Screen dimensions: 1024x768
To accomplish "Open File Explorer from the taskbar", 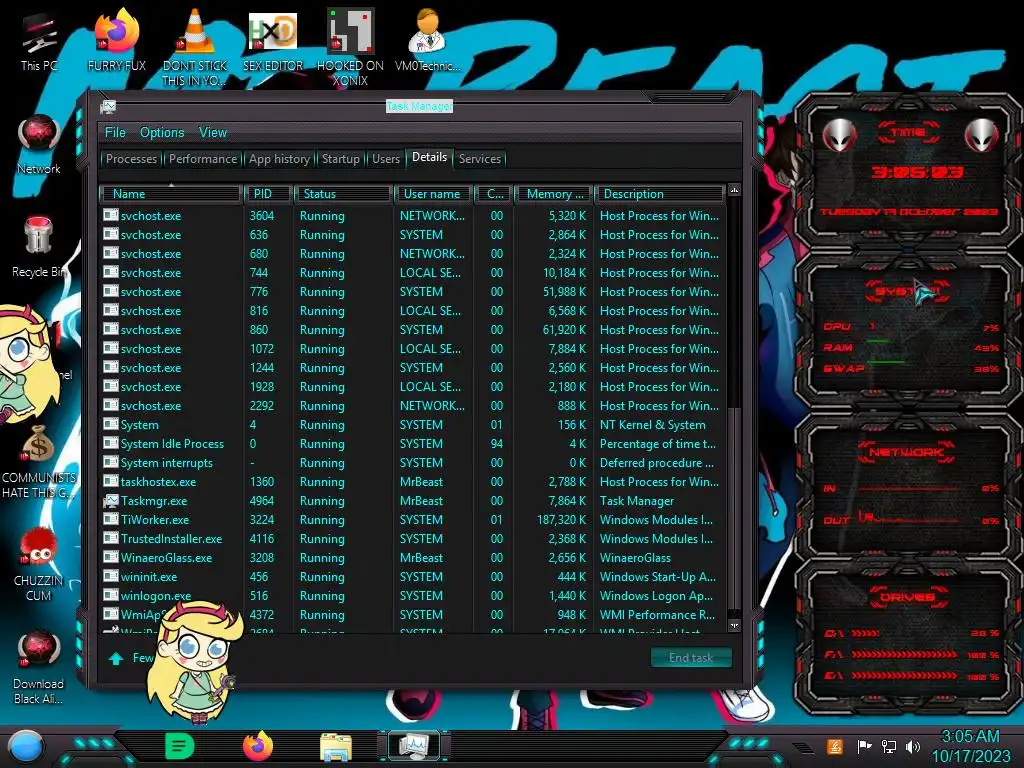I will [x=336, y=747].
